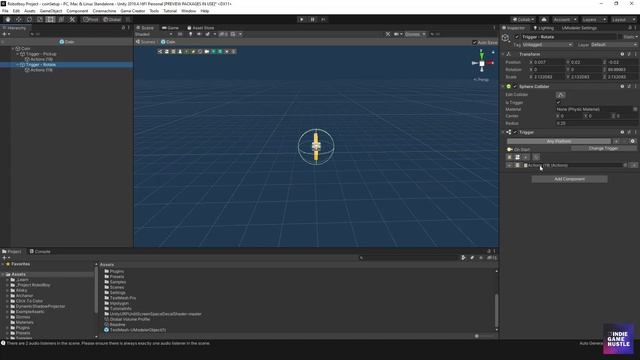The width and height of the screenshot is (640, 360).
Task: Open the Tag Untagged dropdown
Action: point(547,45)
